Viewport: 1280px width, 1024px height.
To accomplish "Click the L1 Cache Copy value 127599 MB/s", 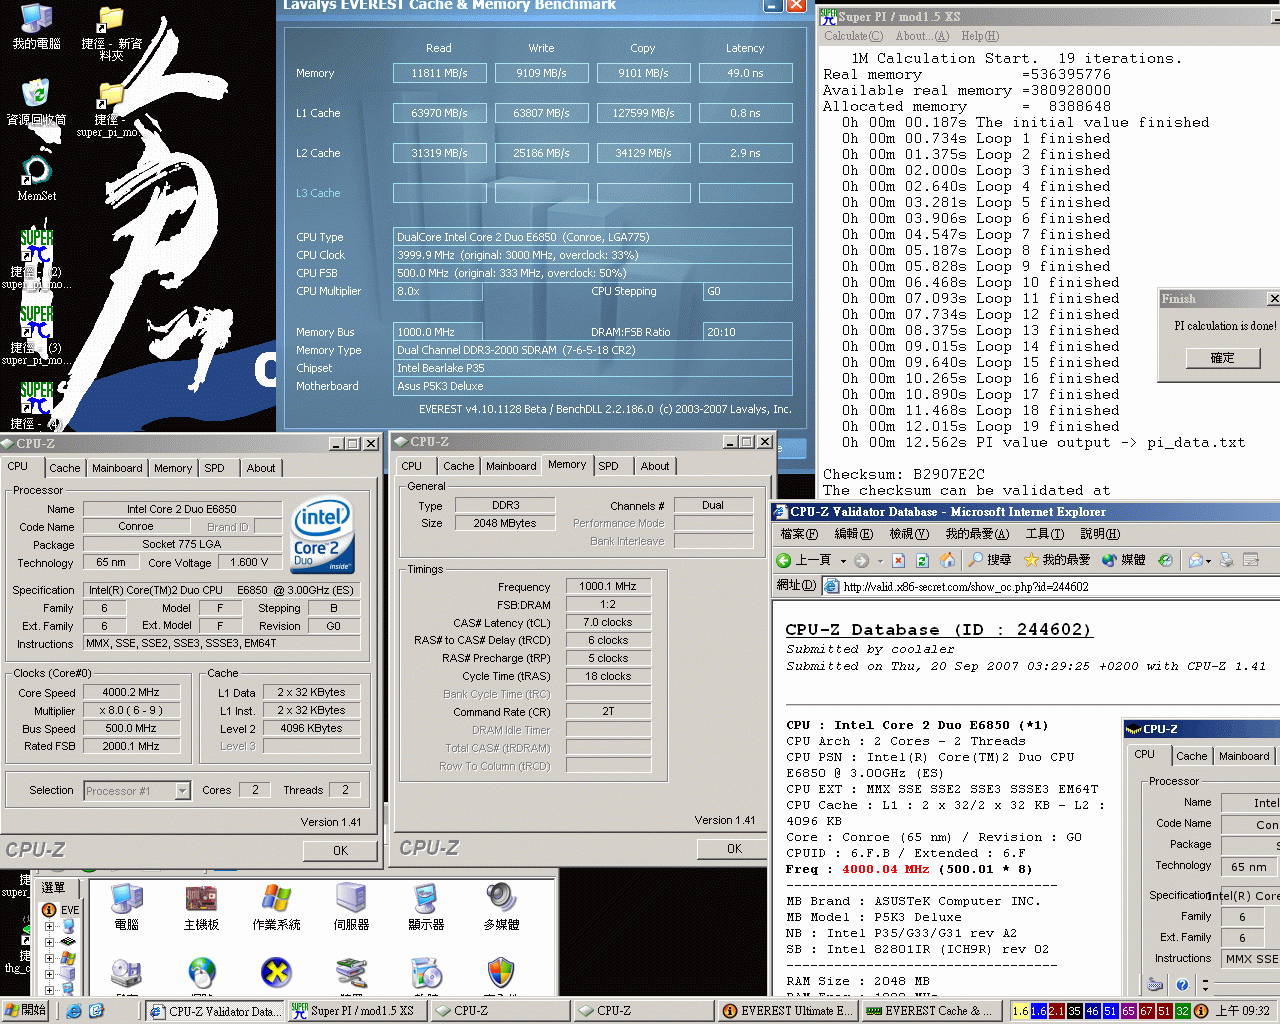I will pos(643,113).
